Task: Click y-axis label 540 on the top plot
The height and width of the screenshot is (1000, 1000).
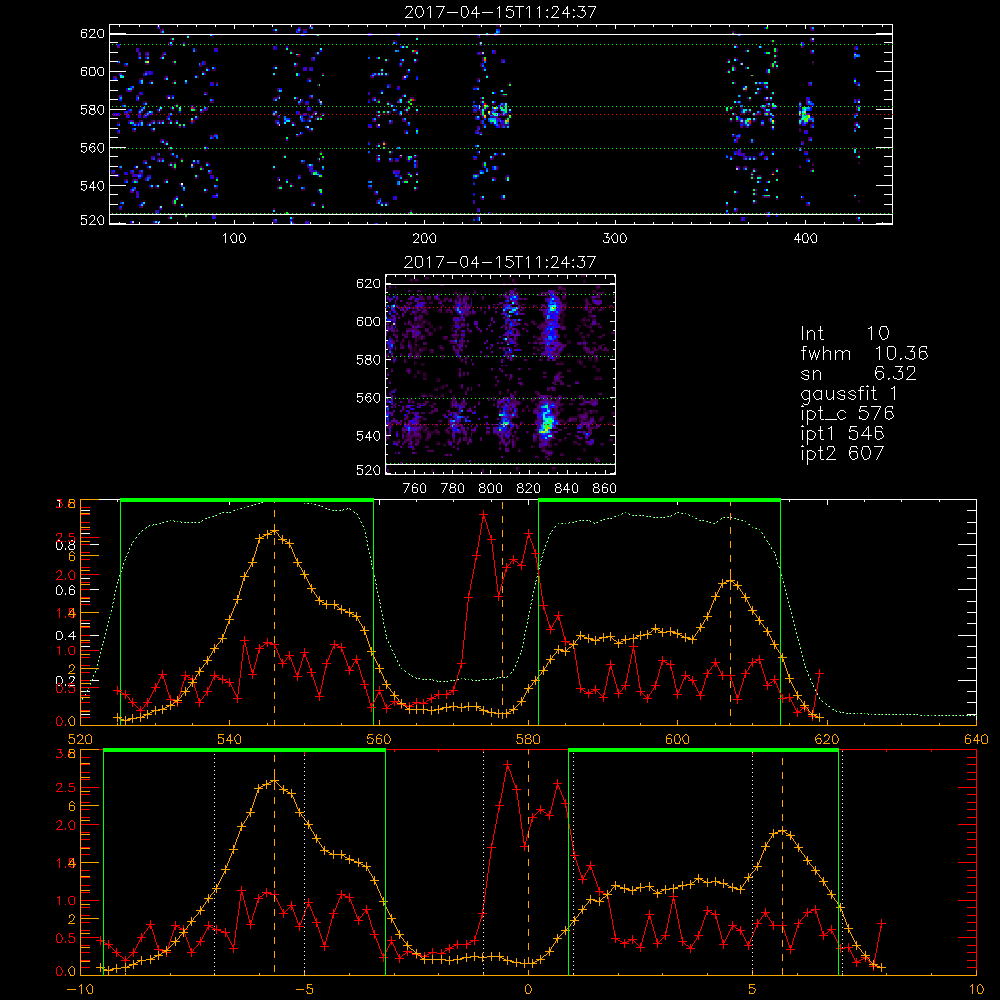Action: pos(92,186)
